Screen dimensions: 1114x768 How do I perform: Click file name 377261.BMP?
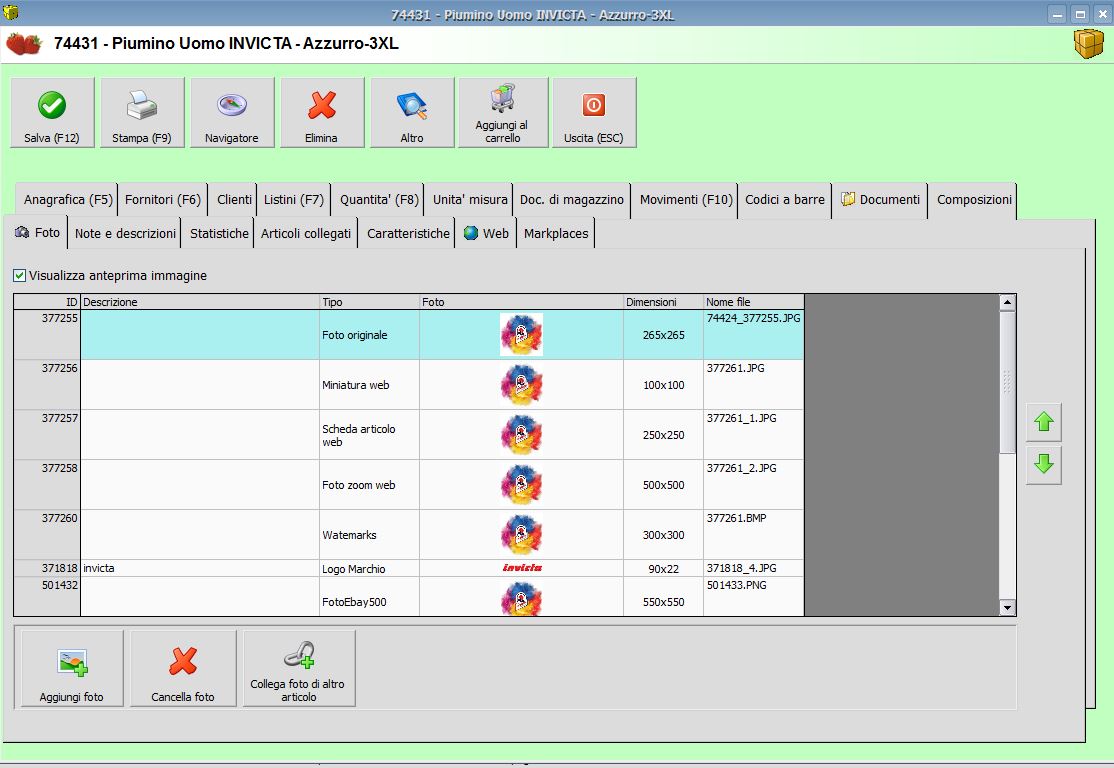tap(736, 518)
